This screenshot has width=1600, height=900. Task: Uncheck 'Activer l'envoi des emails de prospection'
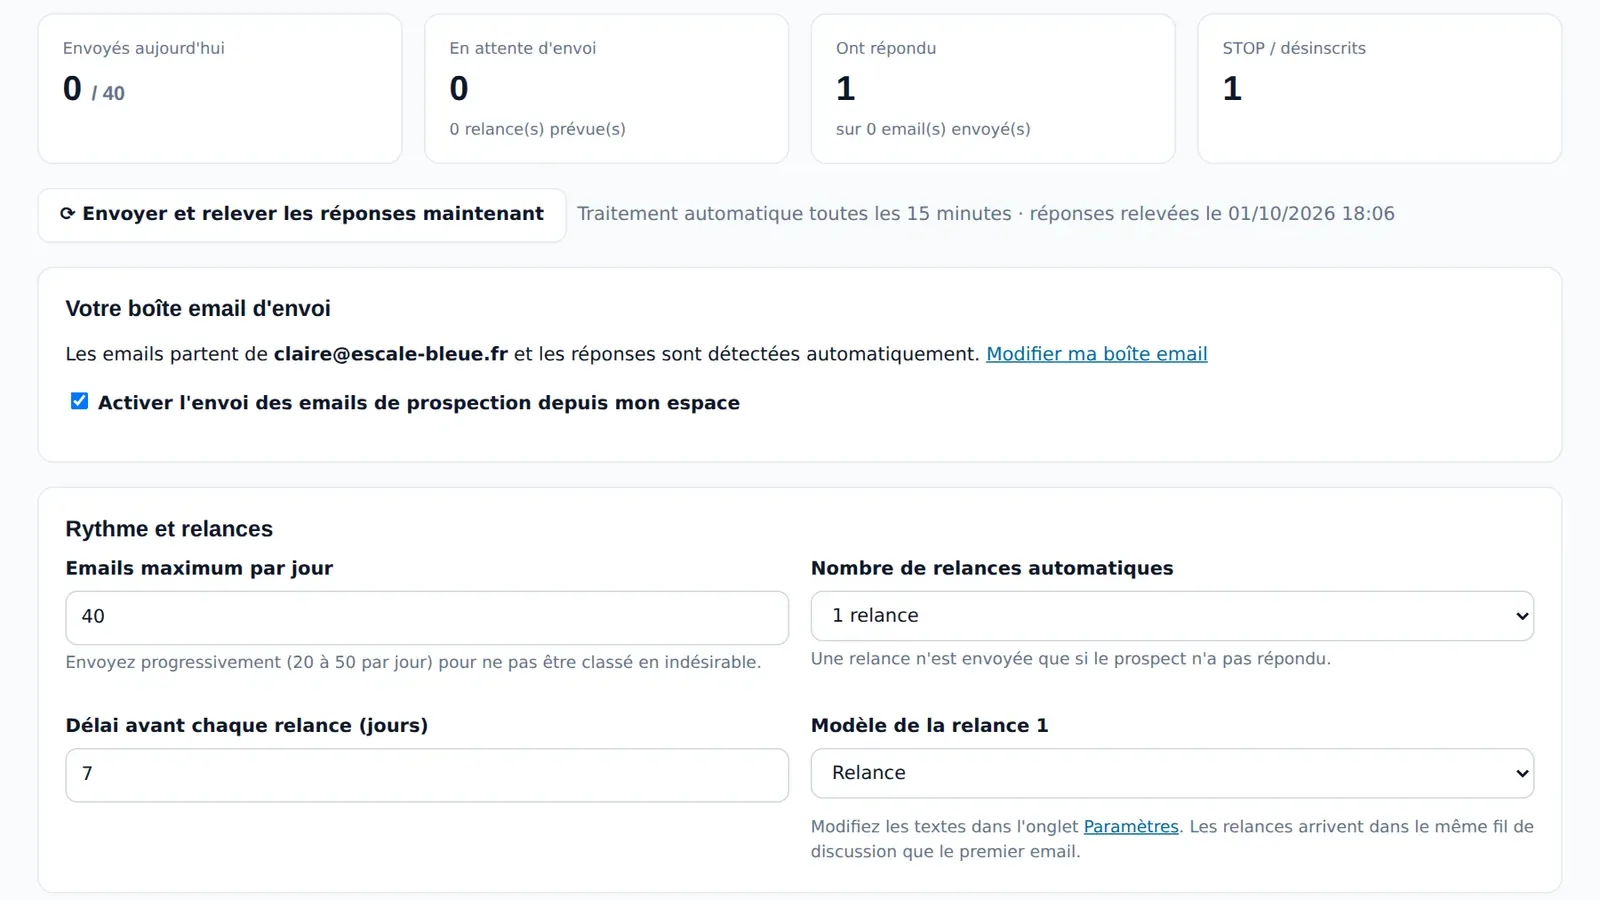click(x=79, y=402)
